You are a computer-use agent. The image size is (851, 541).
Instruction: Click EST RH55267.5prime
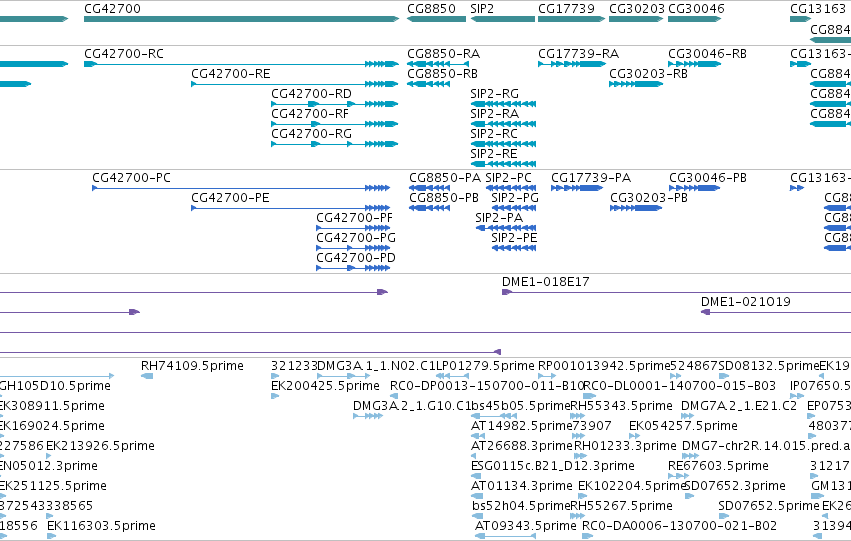click(577, 515)
